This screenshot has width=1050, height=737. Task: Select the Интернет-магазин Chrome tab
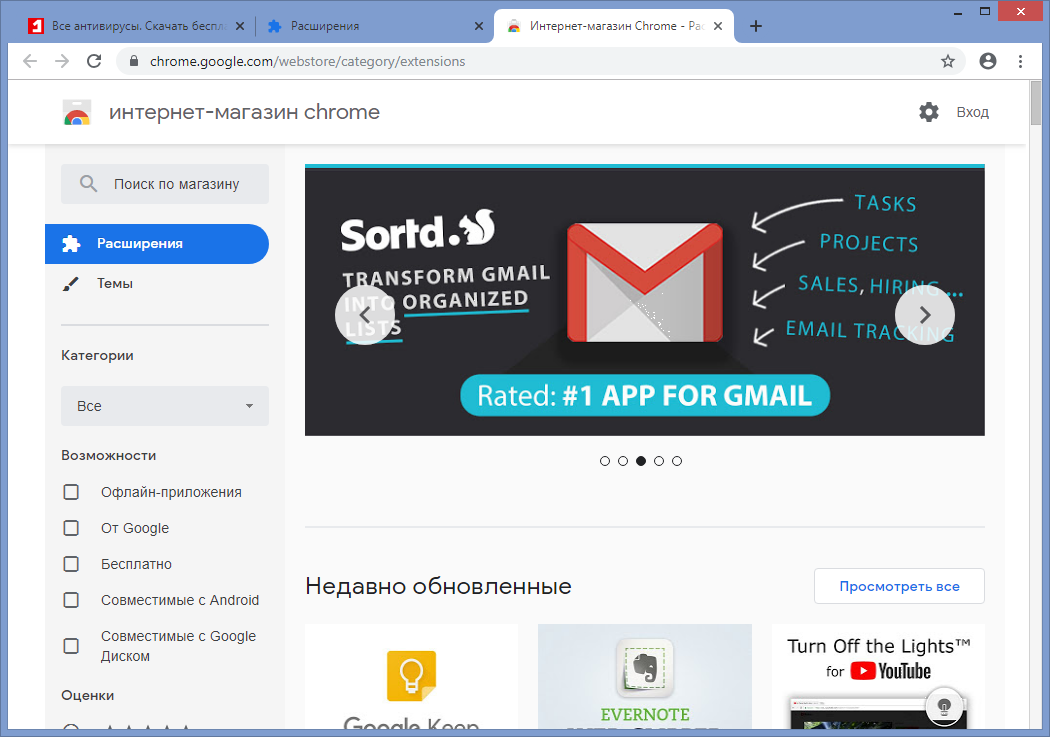coord(614,26)
